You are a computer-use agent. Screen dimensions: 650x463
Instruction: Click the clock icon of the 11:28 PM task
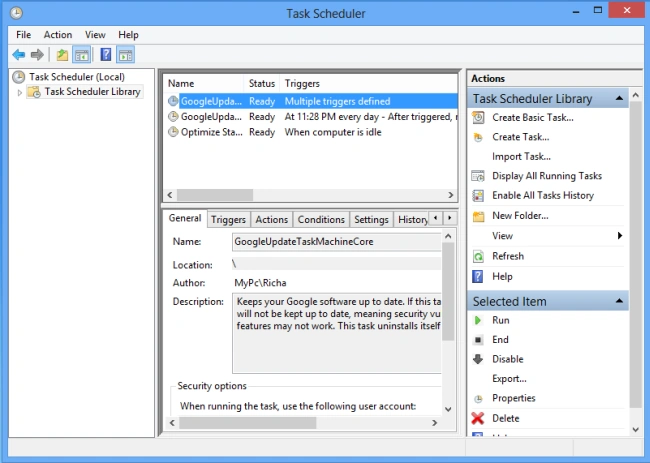tap(173, 117)
